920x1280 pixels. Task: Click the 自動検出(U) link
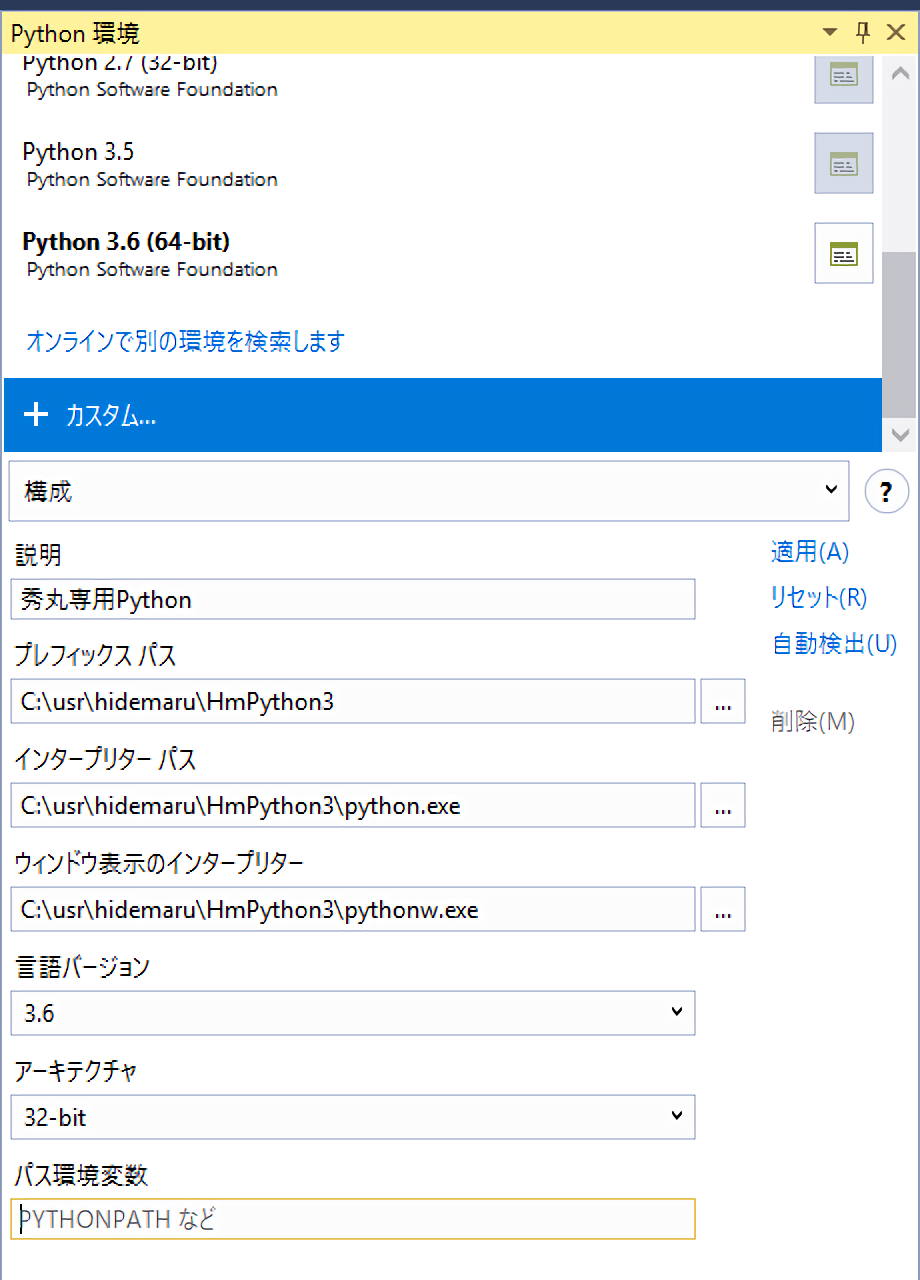[x=834, y=644]
